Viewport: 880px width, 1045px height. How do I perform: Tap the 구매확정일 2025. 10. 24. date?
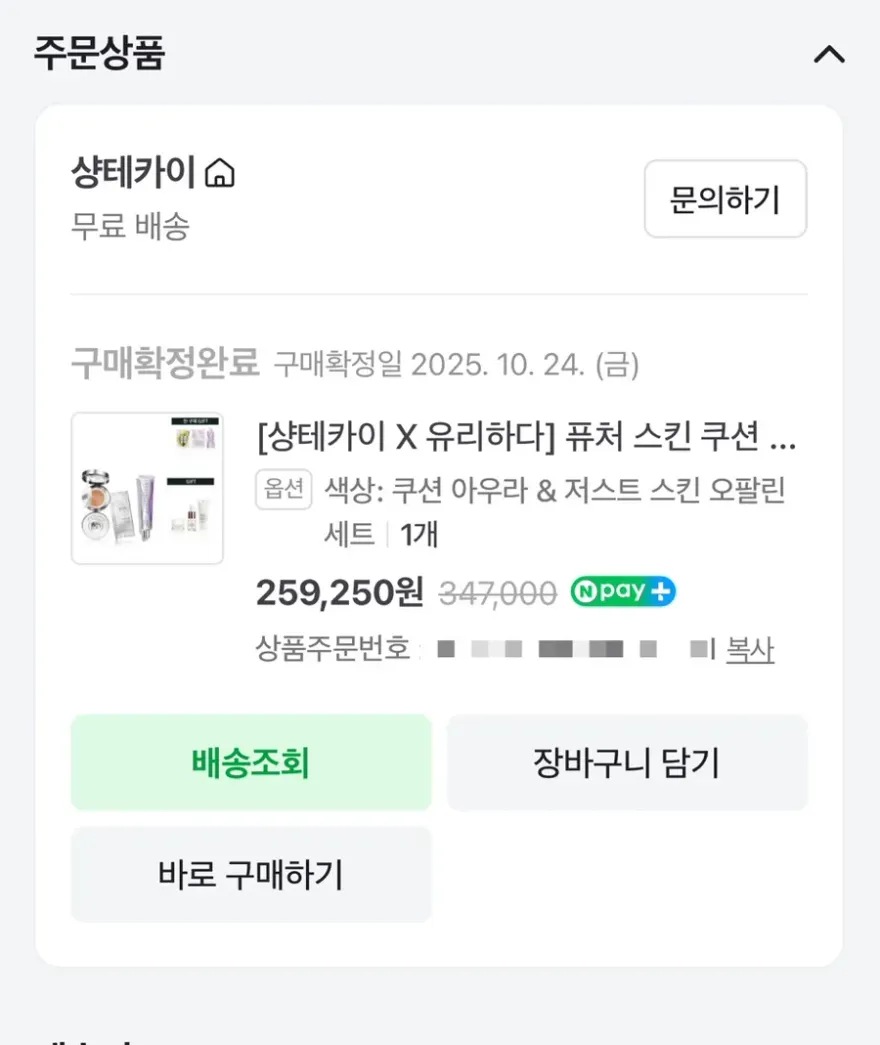456,365
